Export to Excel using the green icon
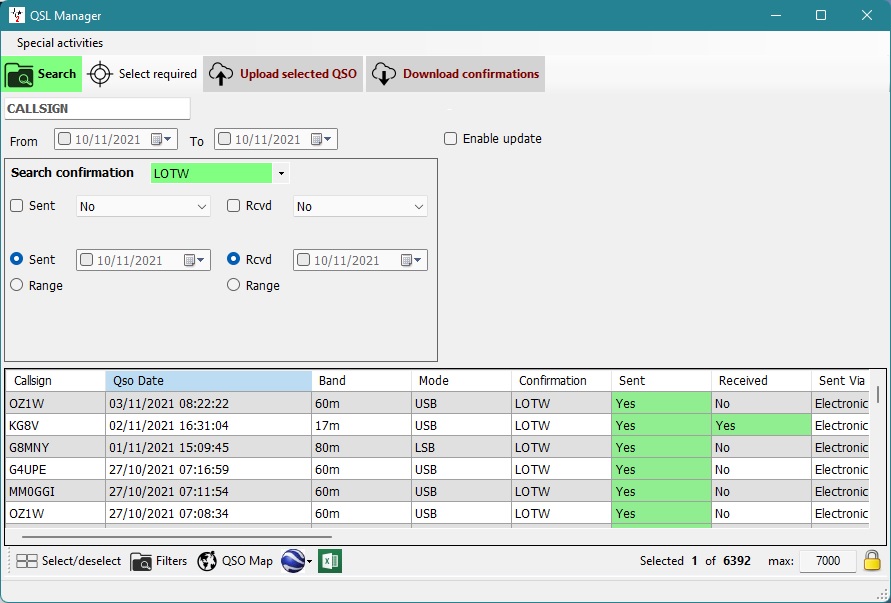Screen dimensions: 891x603 click(330, 561)
